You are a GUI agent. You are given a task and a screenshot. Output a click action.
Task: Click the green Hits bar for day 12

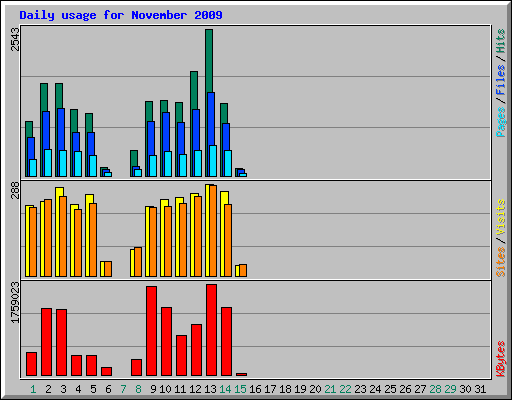click(194, 90)
